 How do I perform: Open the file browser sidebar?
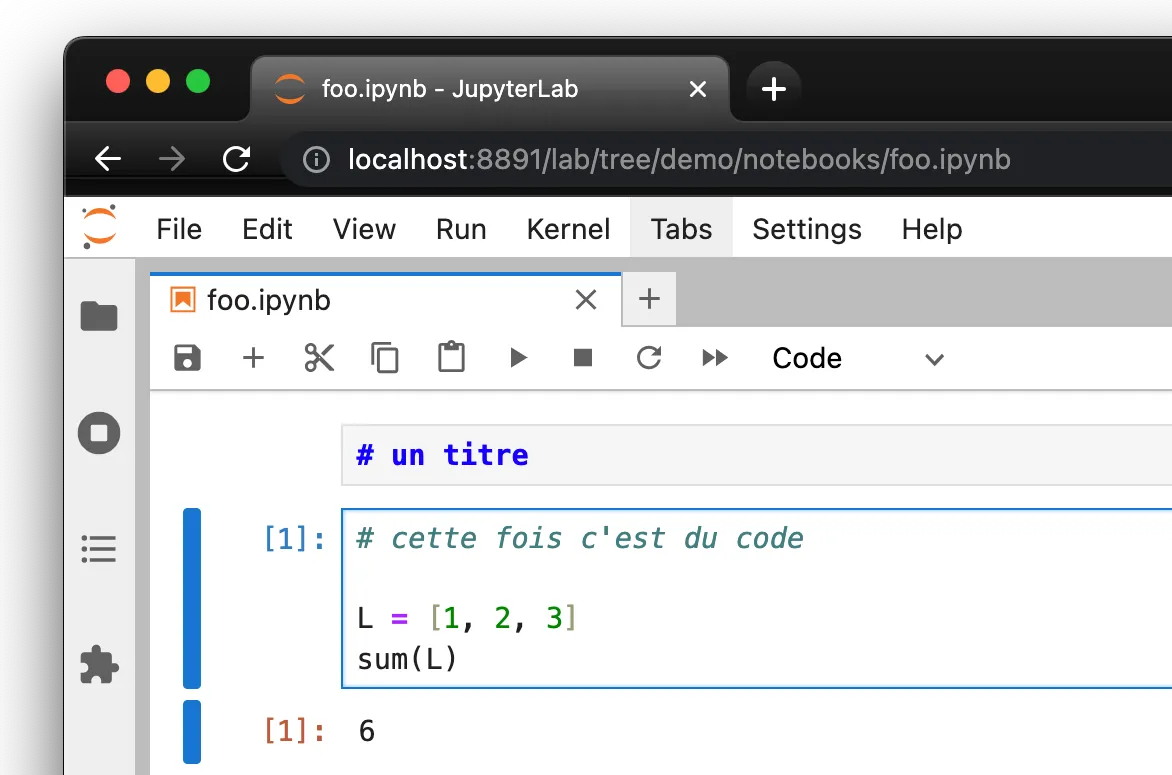click(98, 316)
